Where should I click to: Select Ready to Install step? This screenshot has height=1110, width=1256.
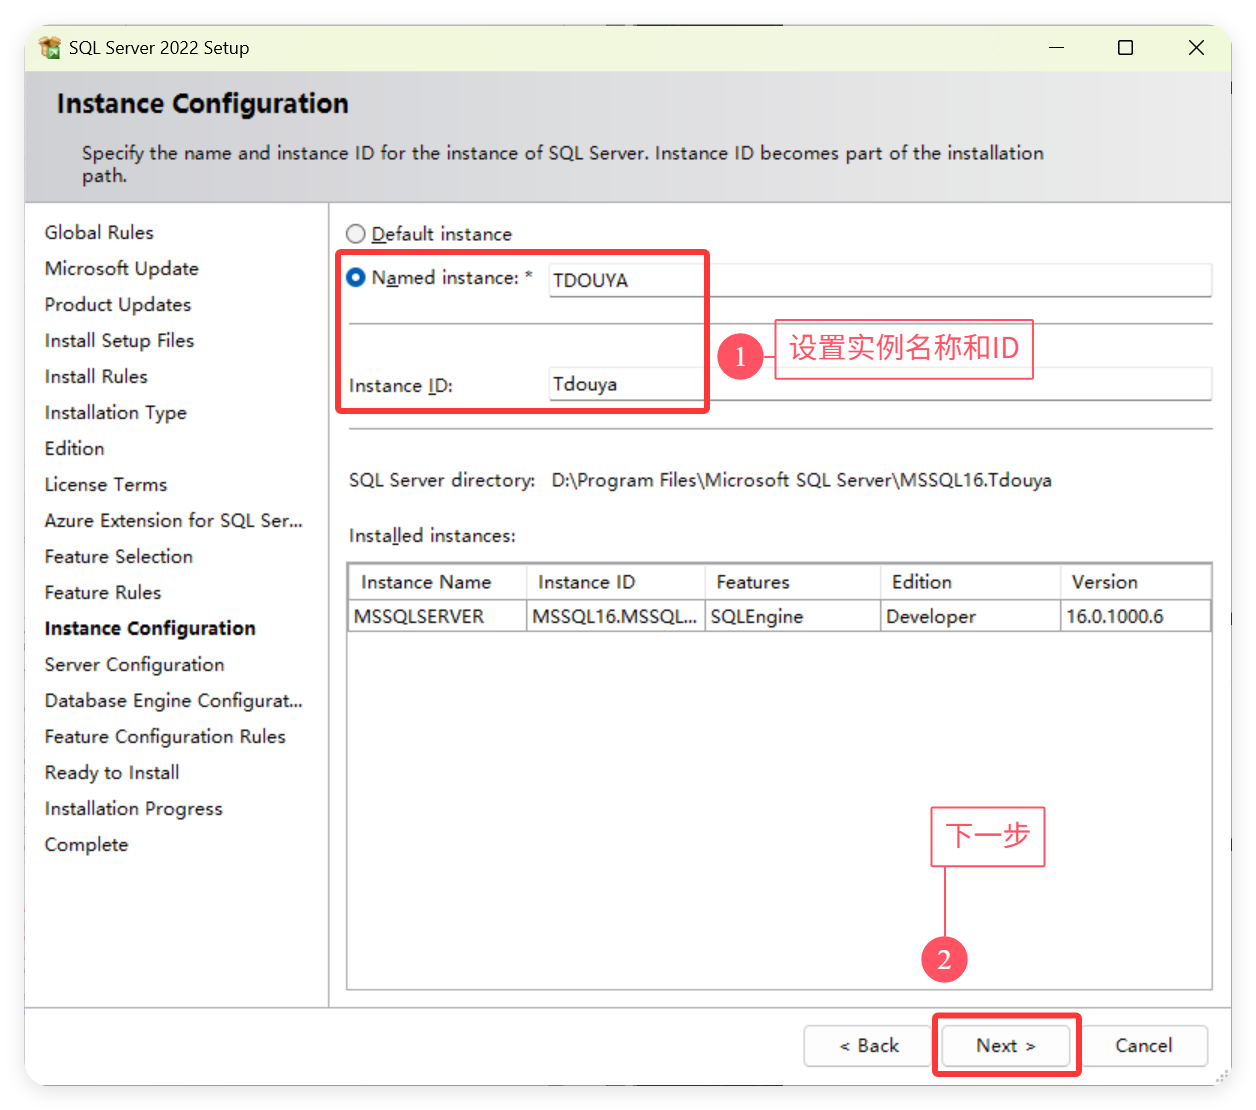(x=112, y=772)
